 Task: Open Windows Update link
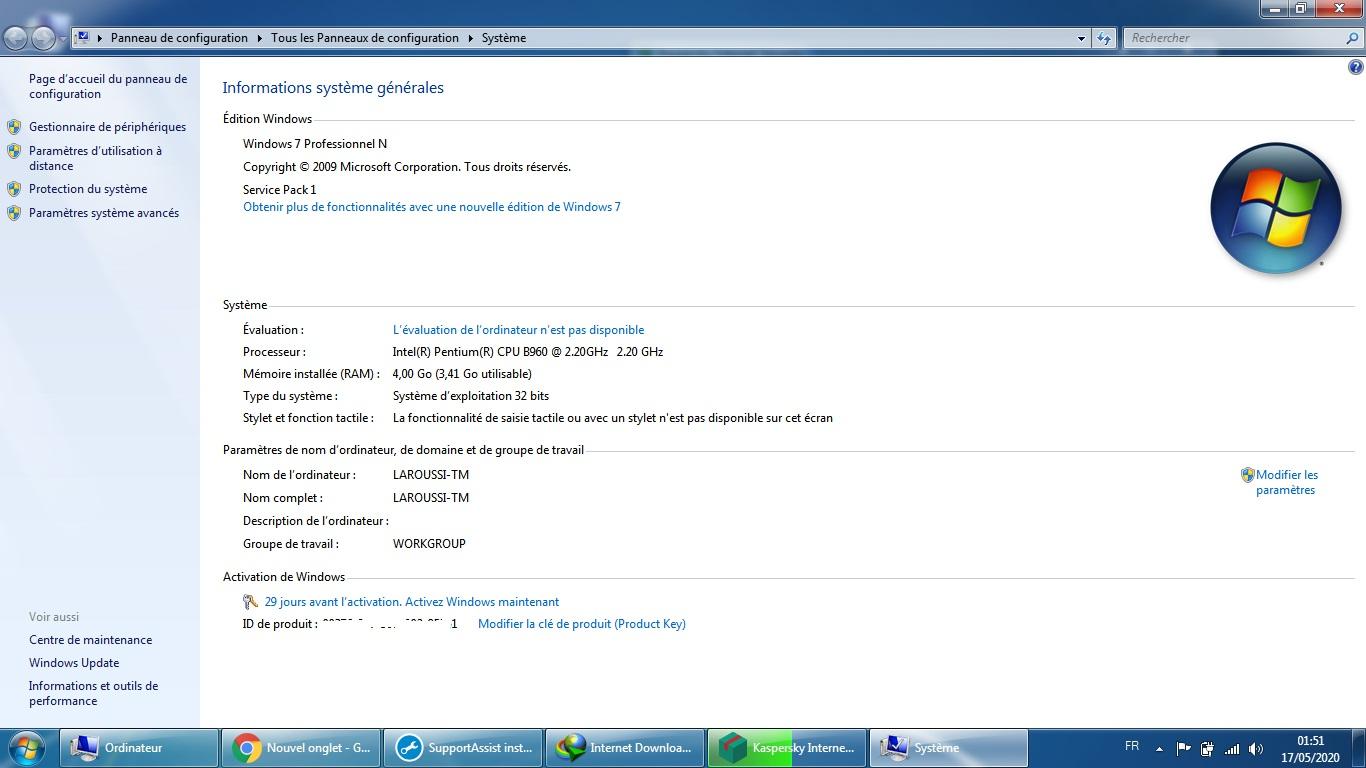tap(74, 663)
